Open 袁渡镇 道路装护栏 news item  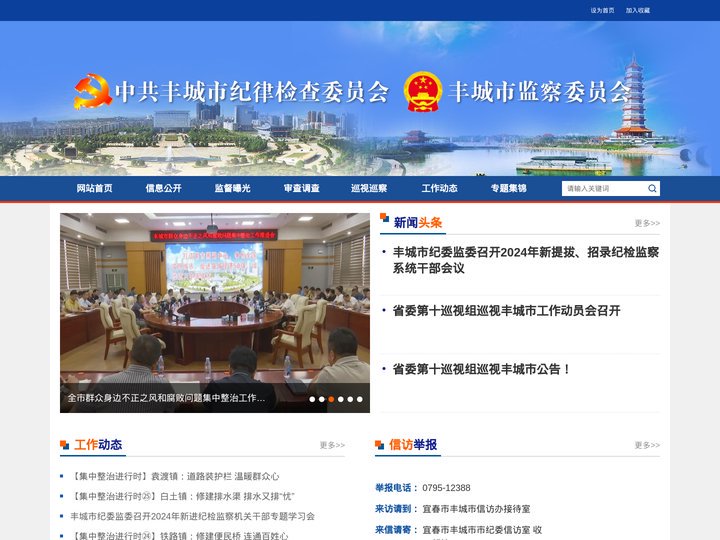click(175, 476)
